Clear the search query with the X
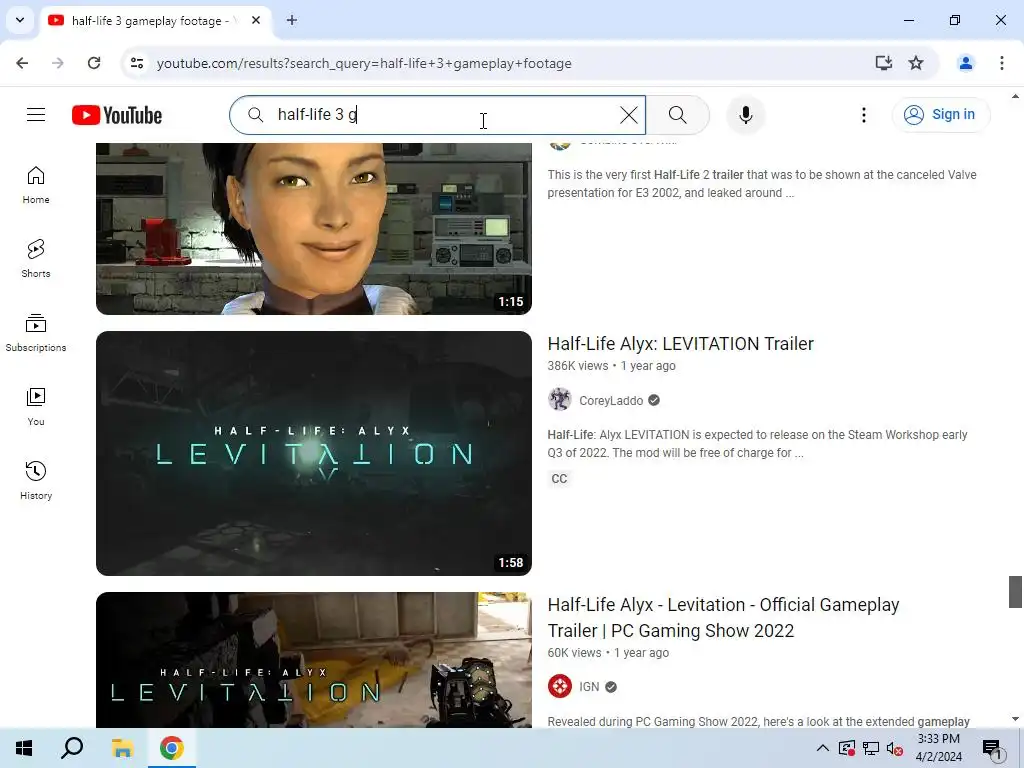The image size is (1024, 768). [x=629, y=115]
